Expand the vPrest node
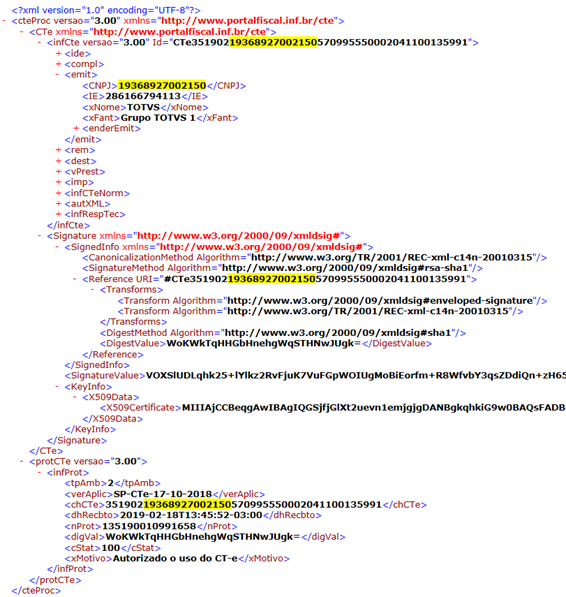Image resolution: width=566 pixels, height=597 pixels. (x=58, y=172)
